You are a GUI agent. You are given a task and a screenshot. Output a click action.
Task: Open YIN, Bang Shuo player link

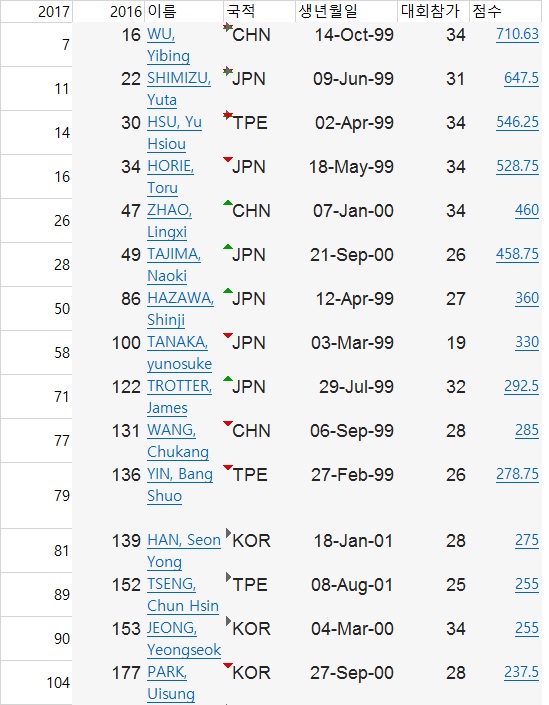tap(180, 485)
